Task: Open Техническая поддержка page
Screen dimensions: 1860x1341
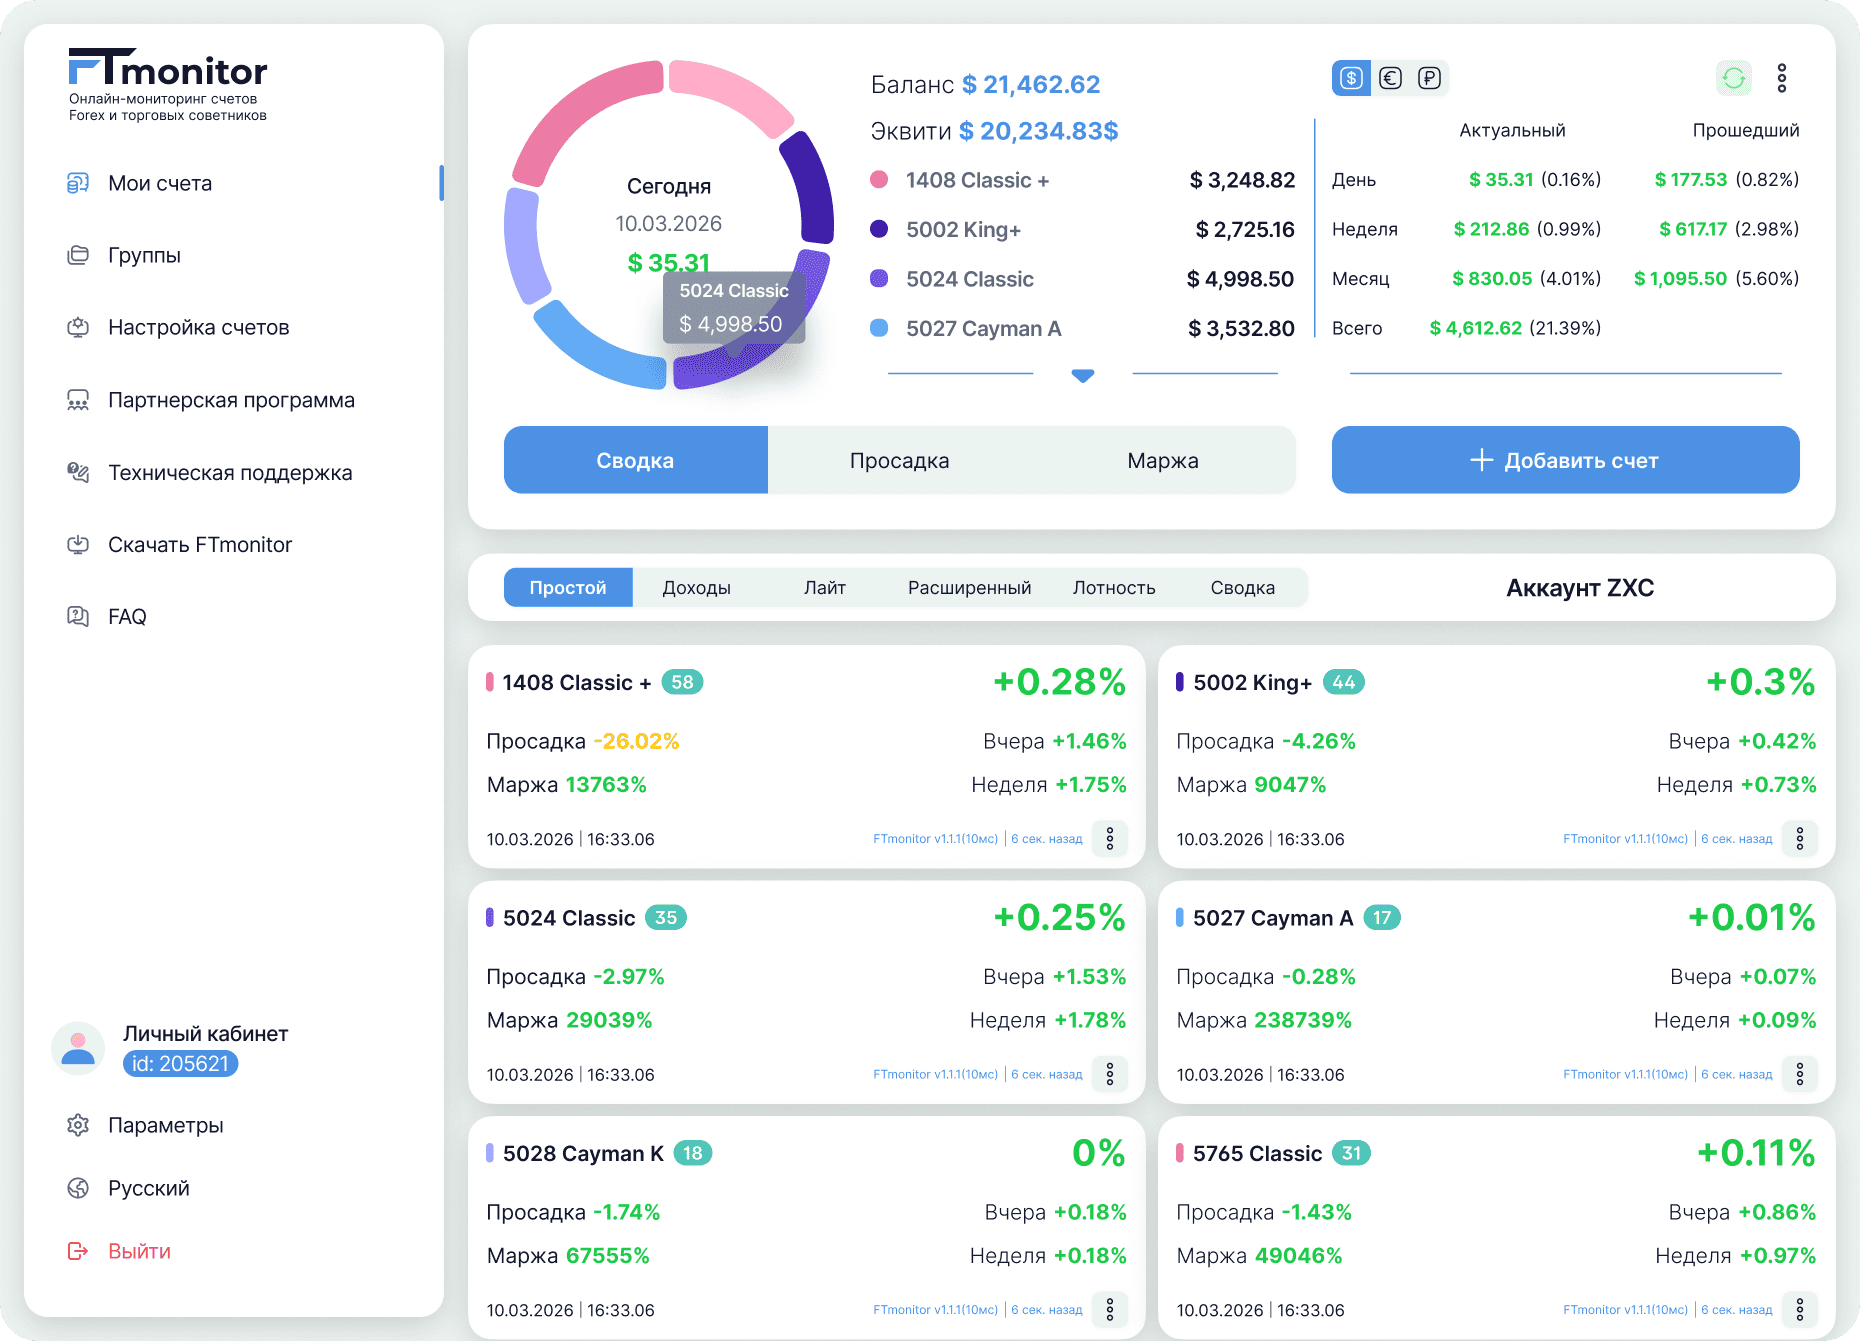Action: click(229, 473)
